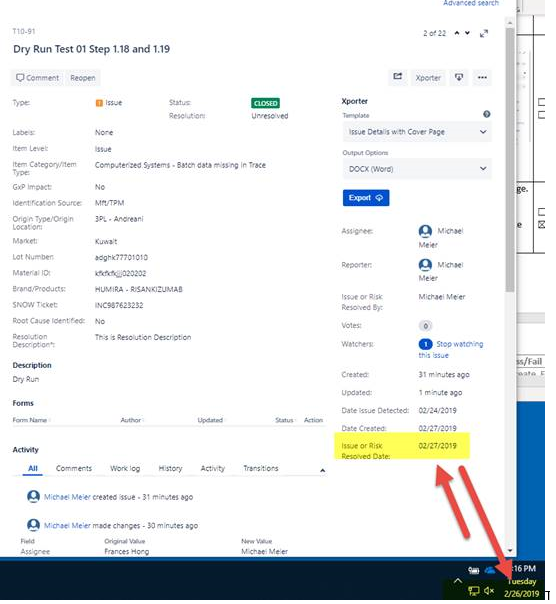Select the All activity tab
This screenshot has width=556, height=604.
33,468
